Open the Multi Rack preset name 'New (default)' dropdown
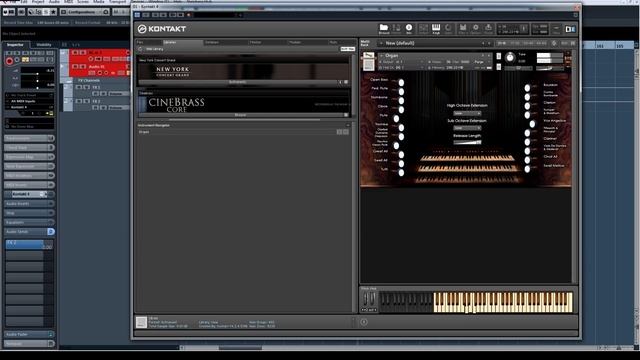This screenshot has height=360, width=640. coord(431,43)
